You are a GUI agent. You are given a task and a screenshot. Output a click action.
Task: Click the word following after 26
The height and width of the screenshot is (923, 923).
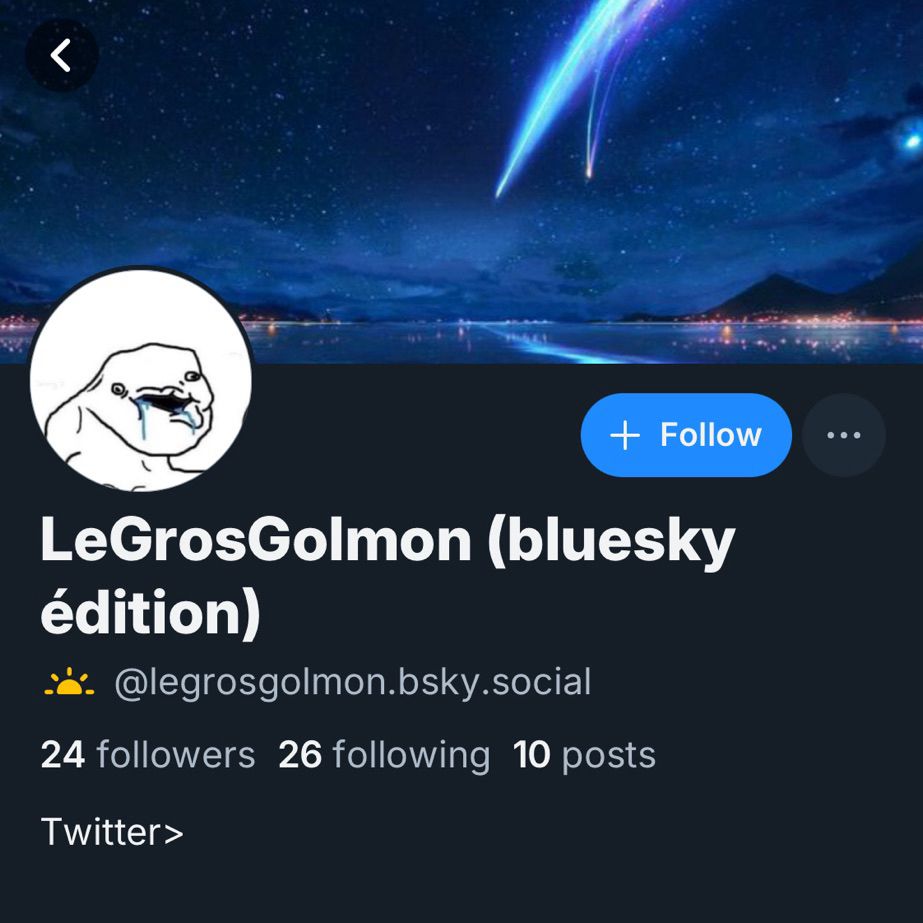[x=411, y=756]
